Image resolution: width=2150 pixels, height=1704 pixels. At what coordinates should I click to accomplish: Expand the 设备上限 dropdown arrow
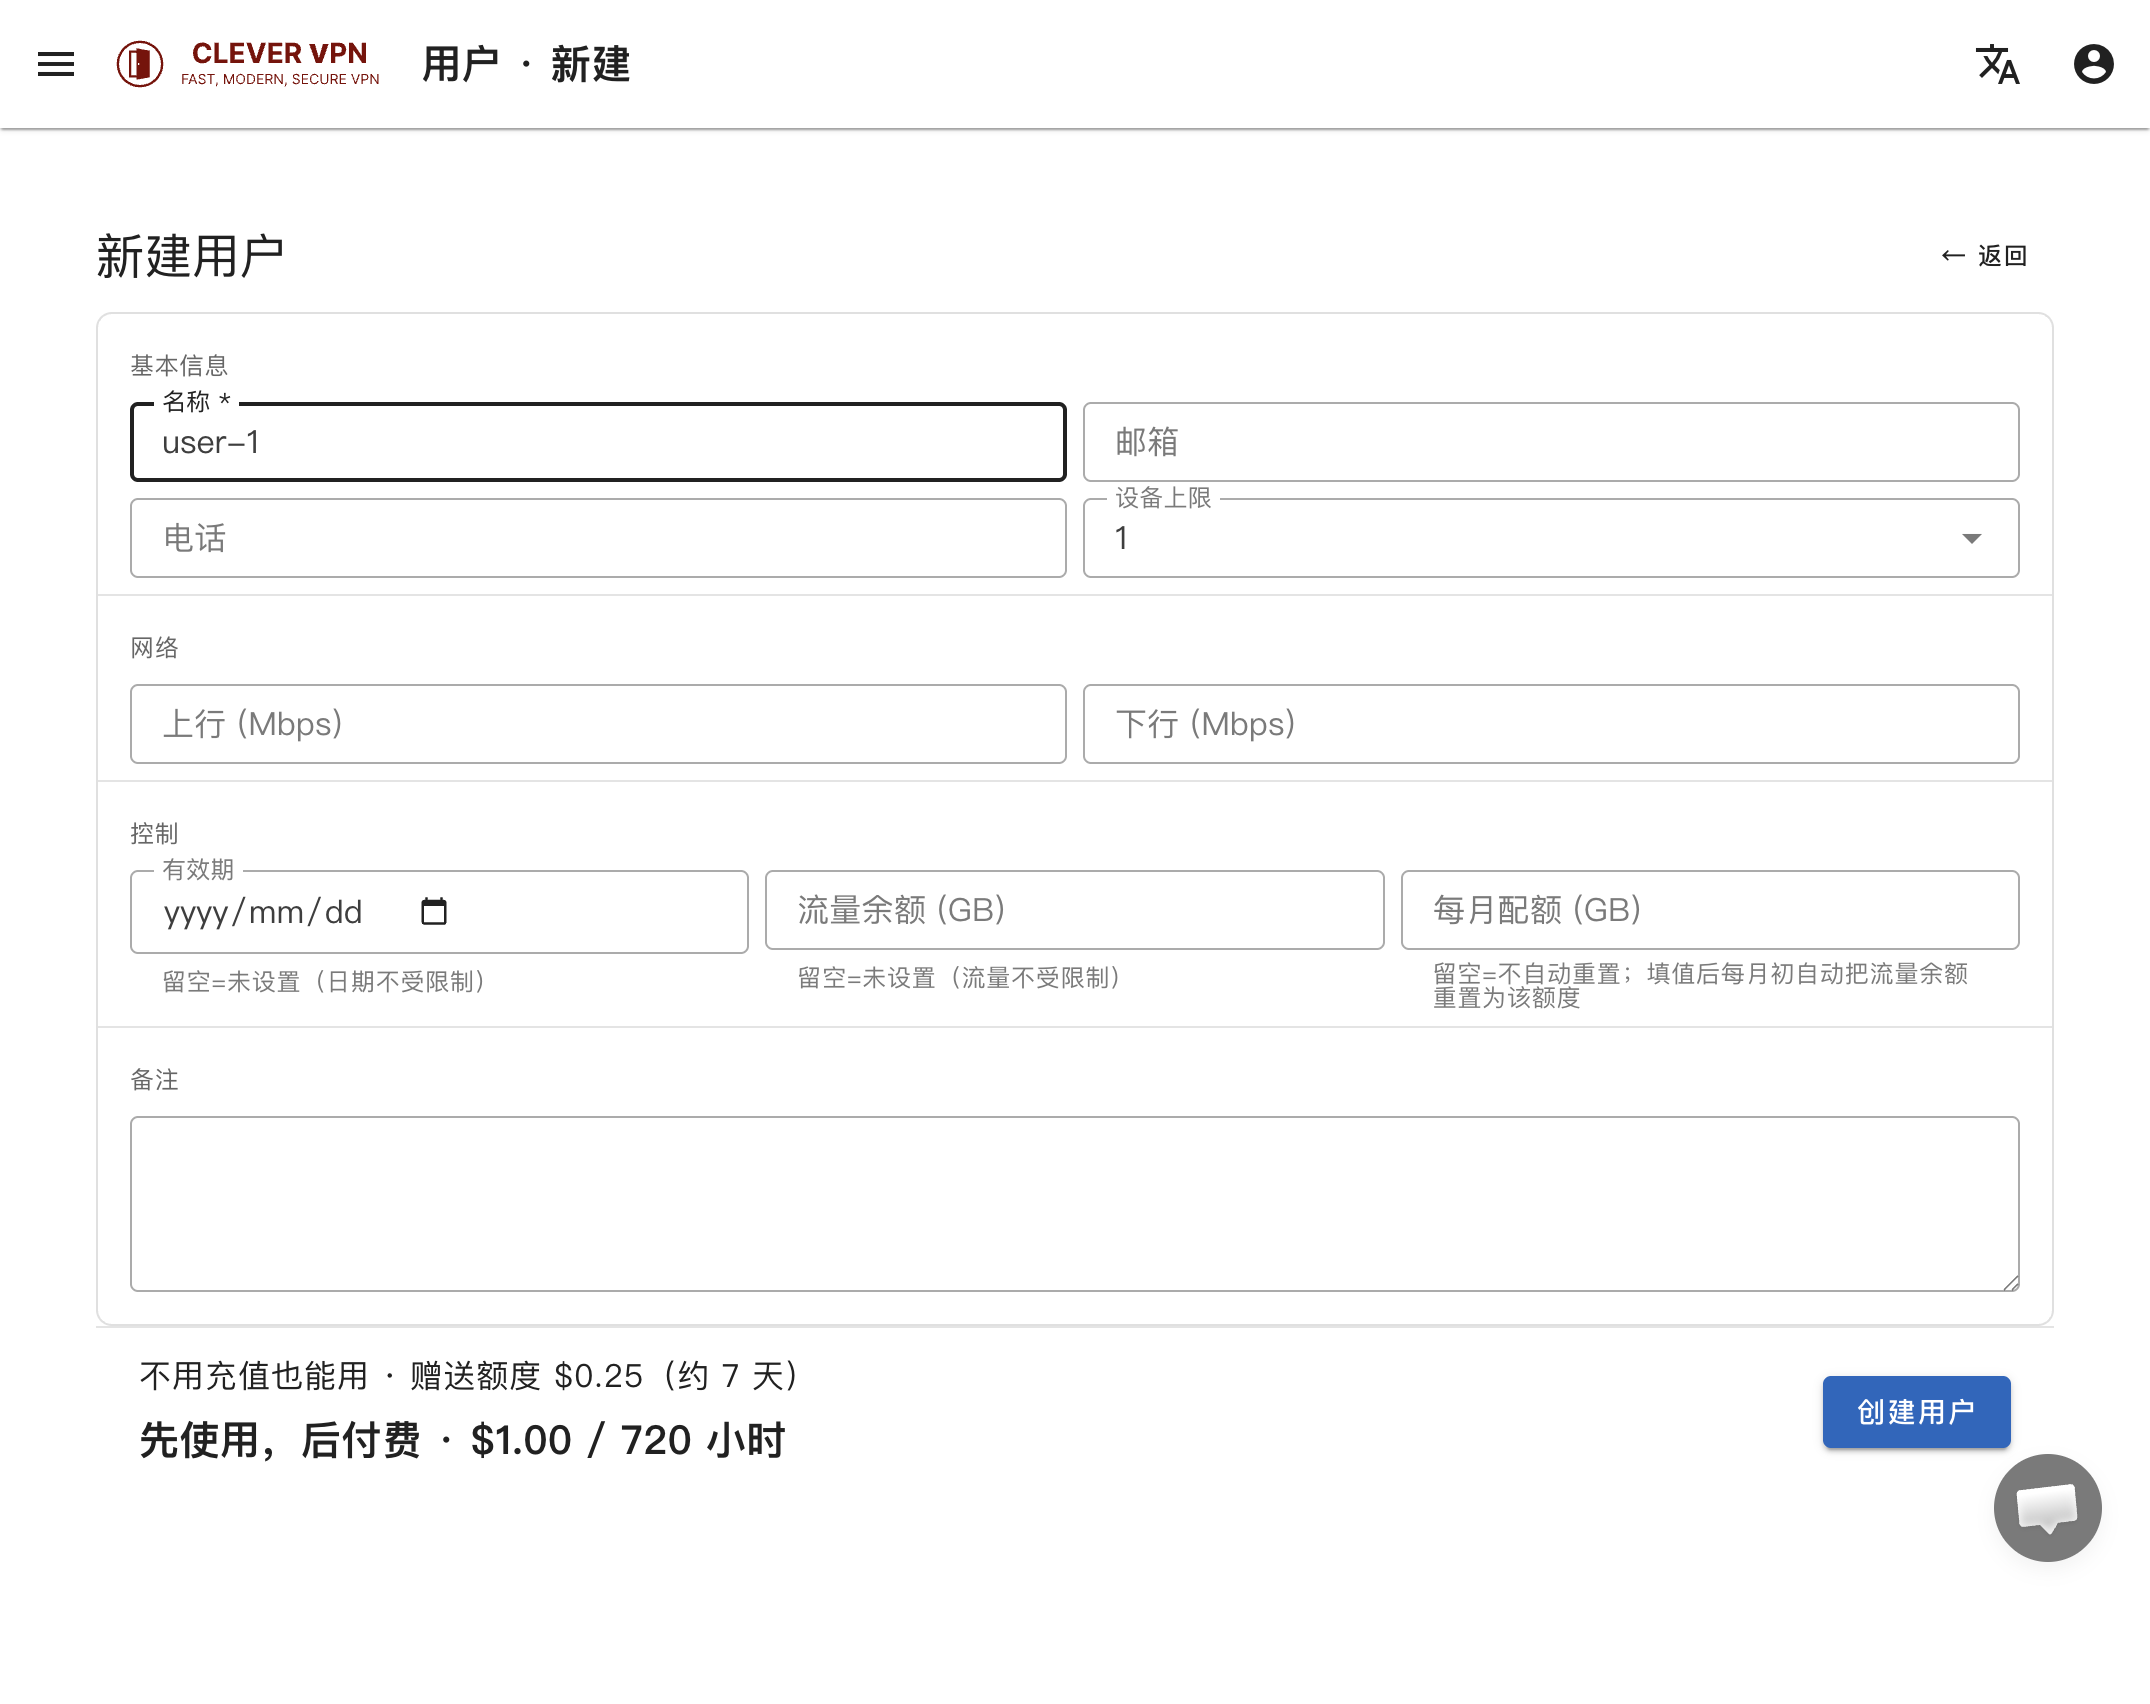[1971, 539]
